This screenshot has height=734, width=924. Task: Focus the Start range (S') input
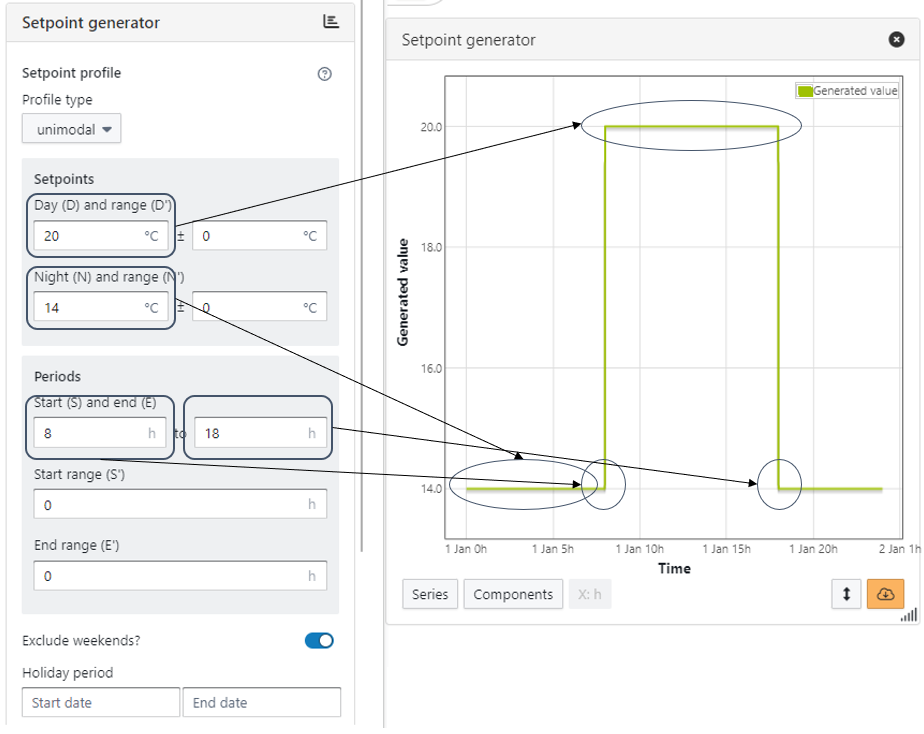point(178,505)
